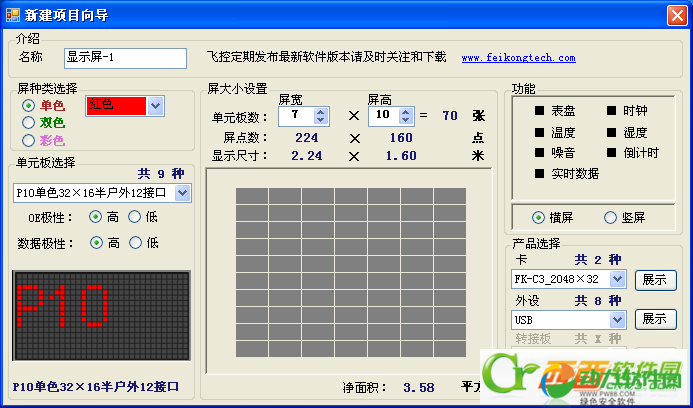Click 展示 button next to card selection

653,279
